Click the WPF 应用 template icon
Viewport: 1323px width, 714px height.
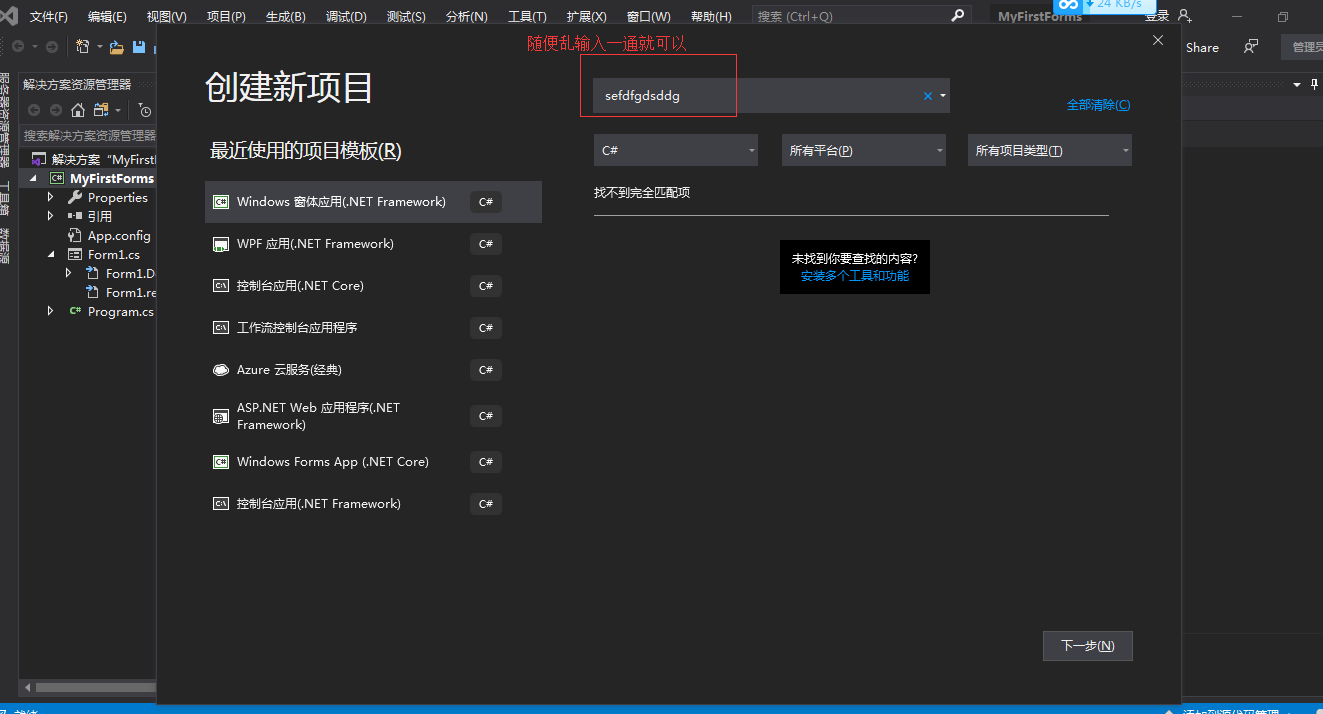221,244
